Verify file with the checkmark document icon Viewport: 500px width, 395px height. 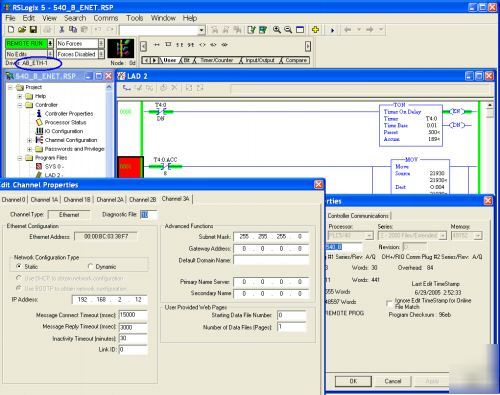click(x=251, y=30)
